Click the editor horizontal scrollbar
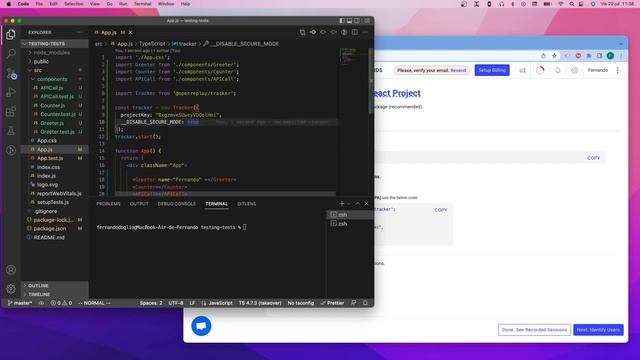 tap(225, 194)
